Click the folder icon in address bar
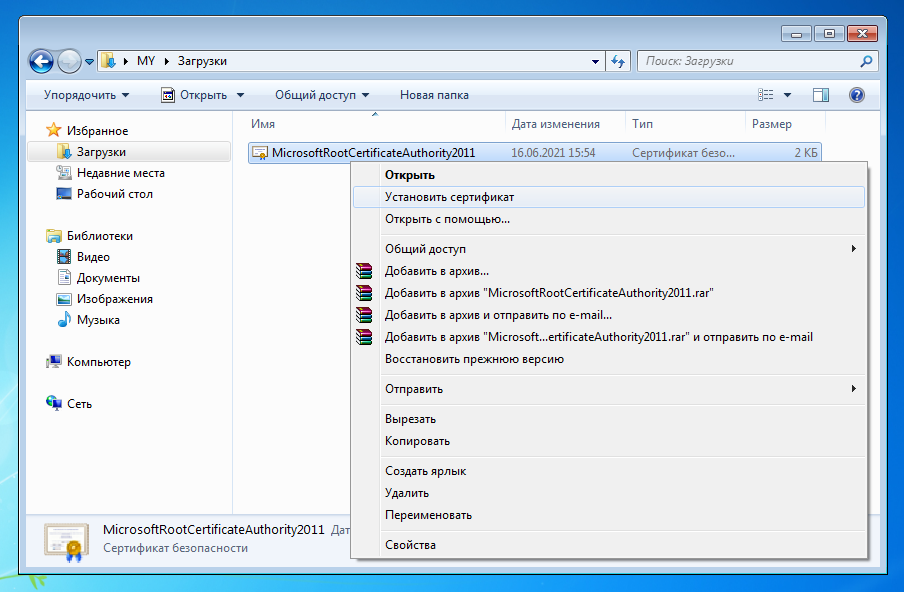904x592 pixels. 108,61
